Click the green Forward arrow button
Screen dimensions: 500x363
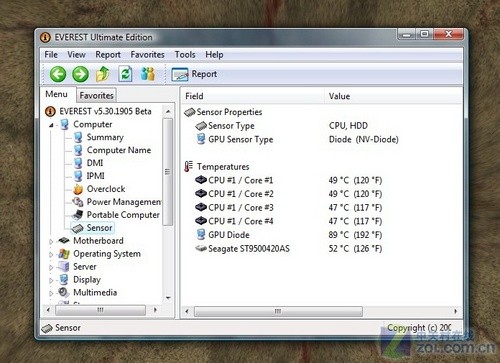80,74
